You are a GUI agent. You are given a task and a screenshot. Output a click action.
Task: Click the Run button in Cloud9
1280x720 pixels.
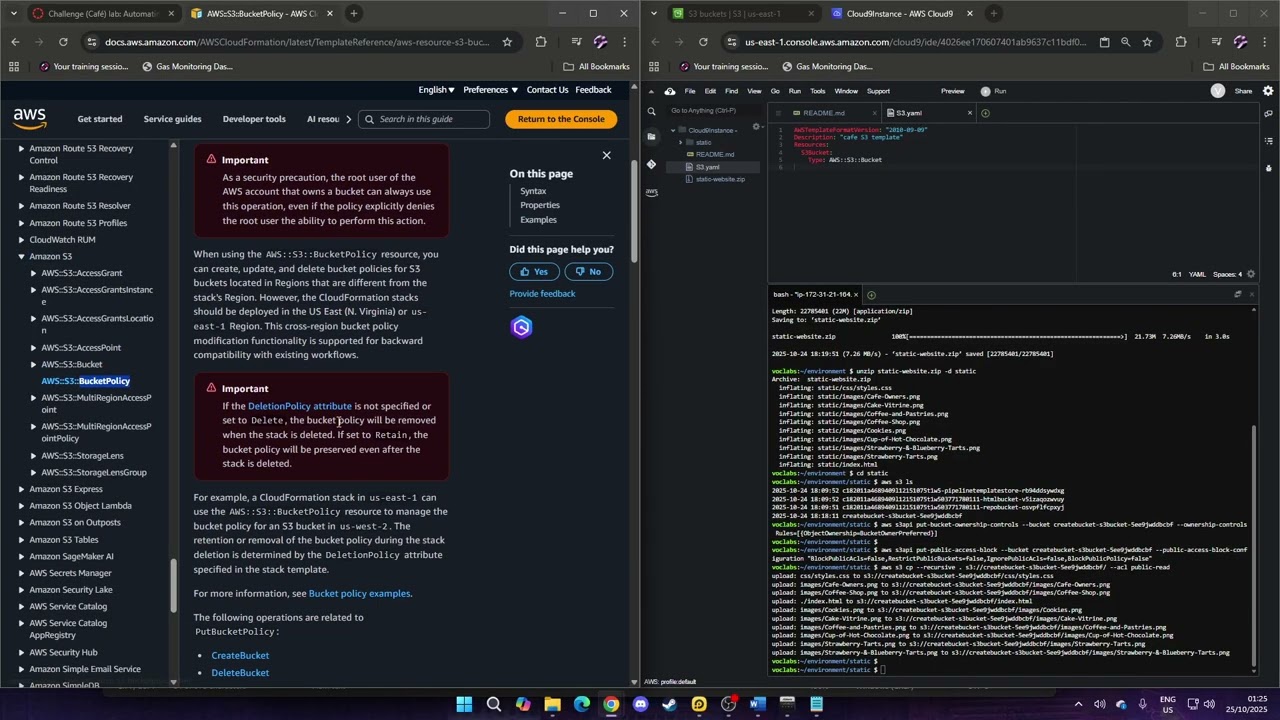994,91
